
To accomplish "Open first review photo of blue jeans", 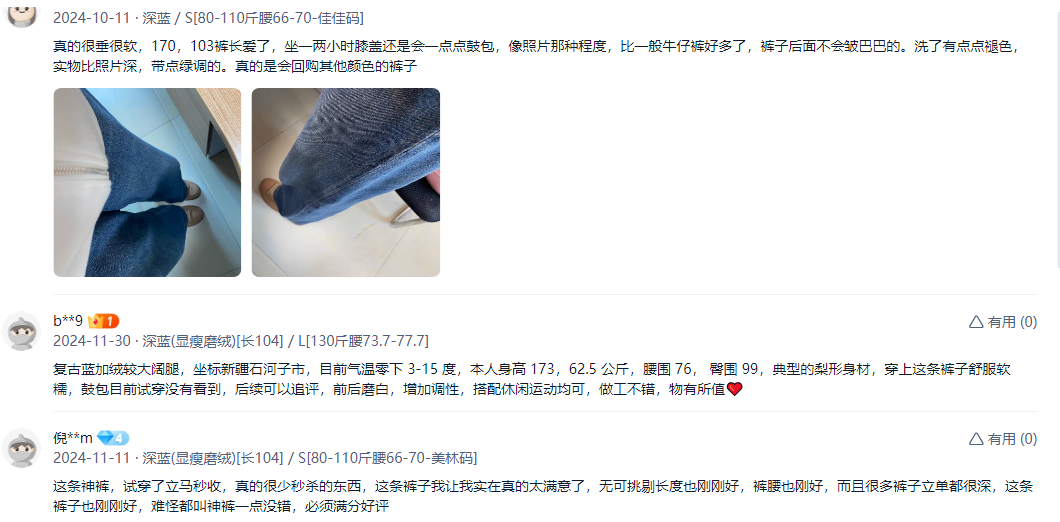I will point(147,183).
